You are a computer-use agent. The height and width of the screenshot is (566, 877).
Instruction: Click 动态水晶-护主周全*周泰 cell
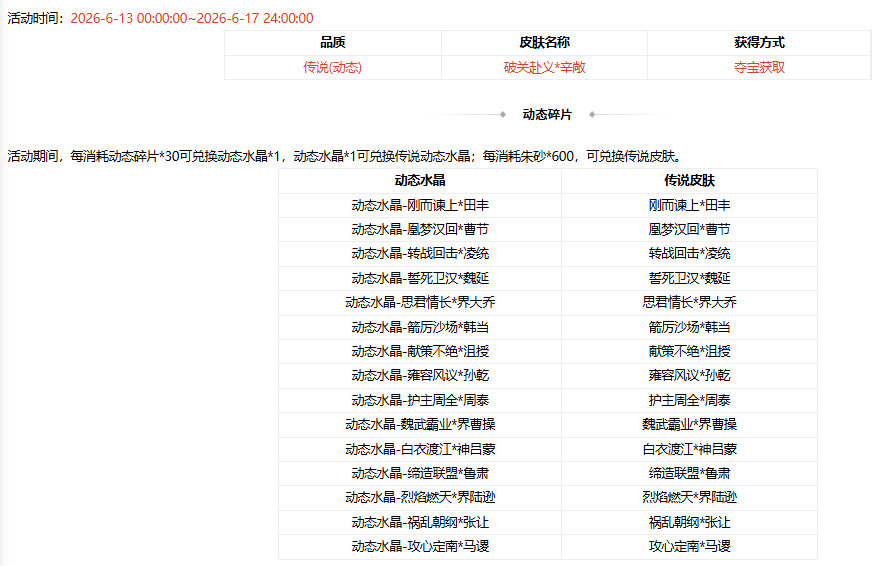[x=420, y=400]
